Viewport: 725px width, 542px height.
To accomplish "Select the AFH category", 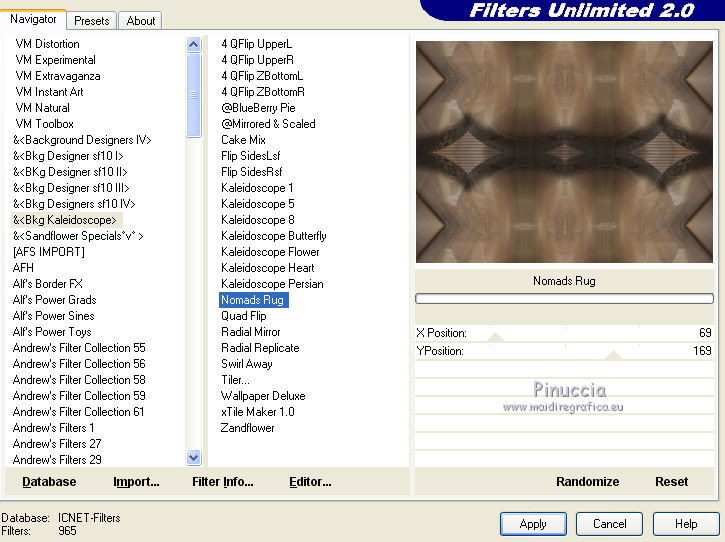I will tap(23, 268).
